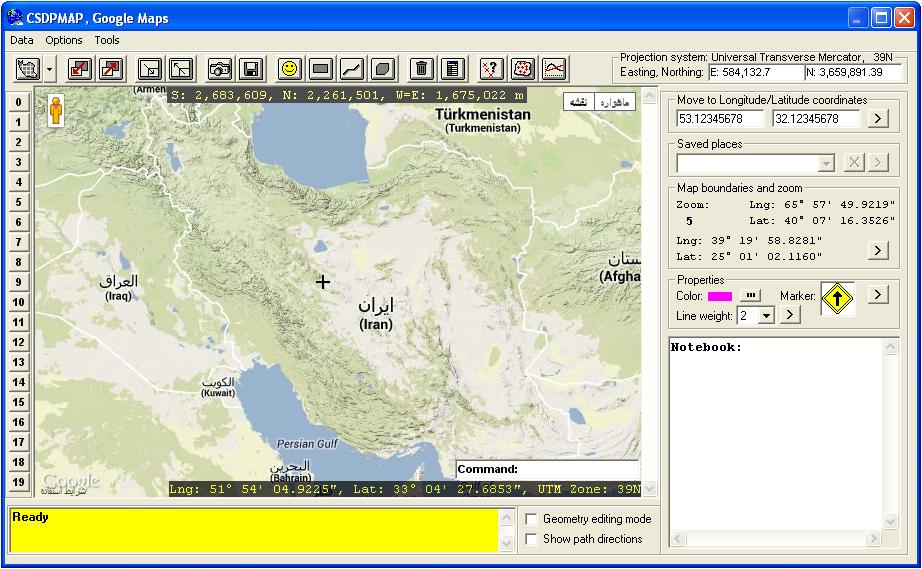
Task: Pick up the Street View pegman
Action: (56, 110)
